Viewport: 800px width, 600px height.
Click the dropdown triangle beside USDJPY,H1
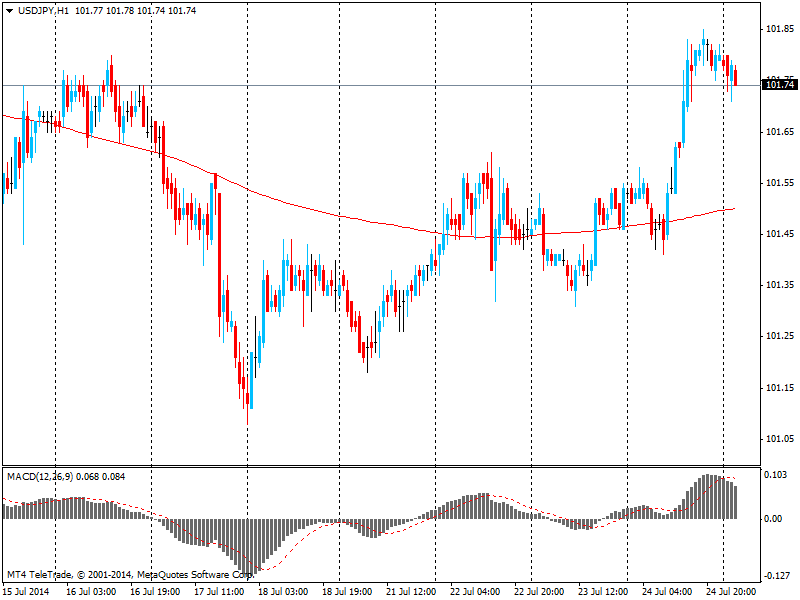[8, 9]
